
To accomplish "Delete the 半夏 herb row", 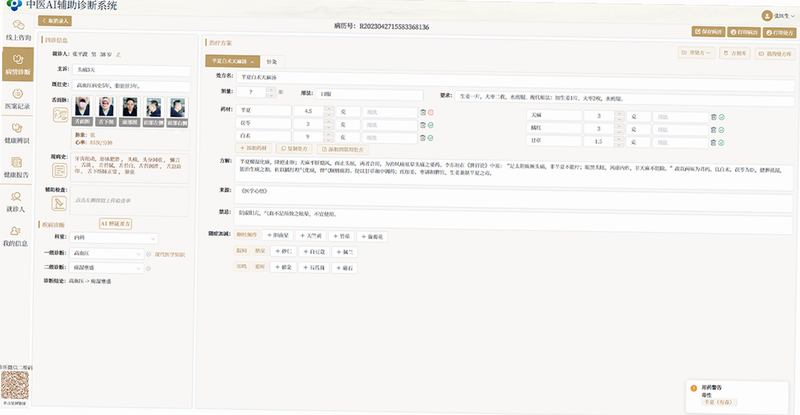I will 423,112.
